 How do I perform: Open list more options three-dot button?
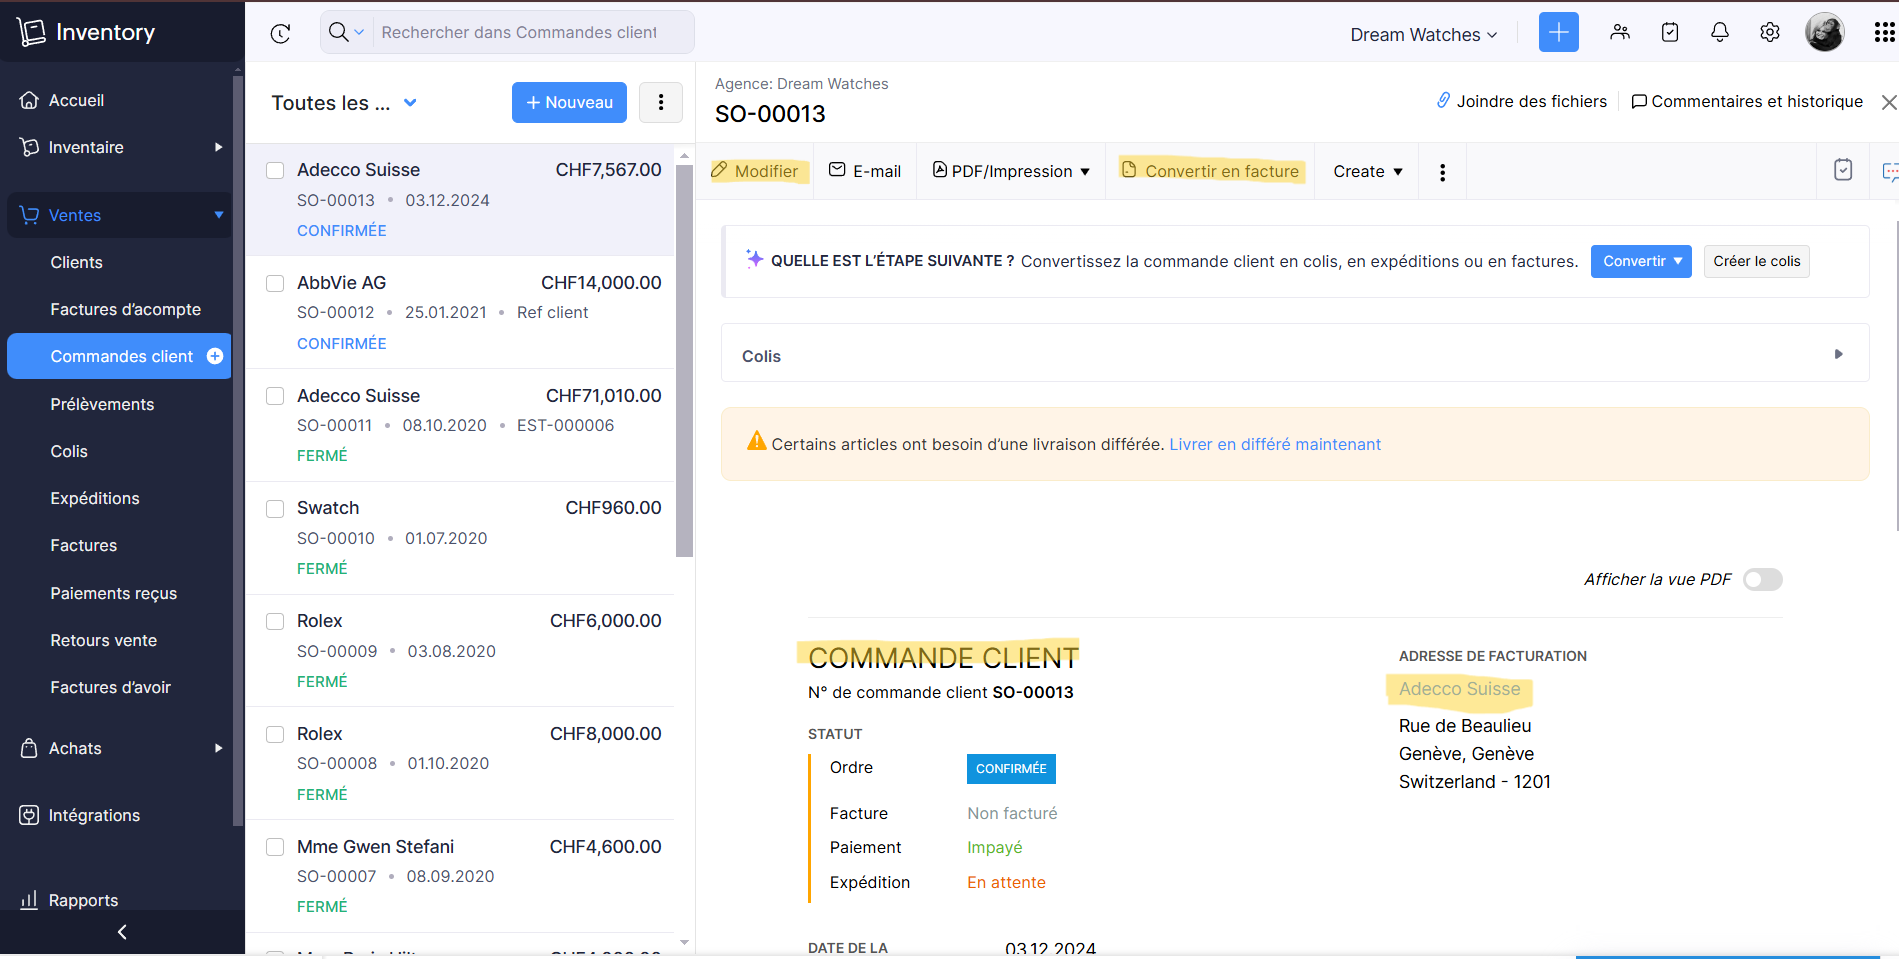tap(661, 102)
